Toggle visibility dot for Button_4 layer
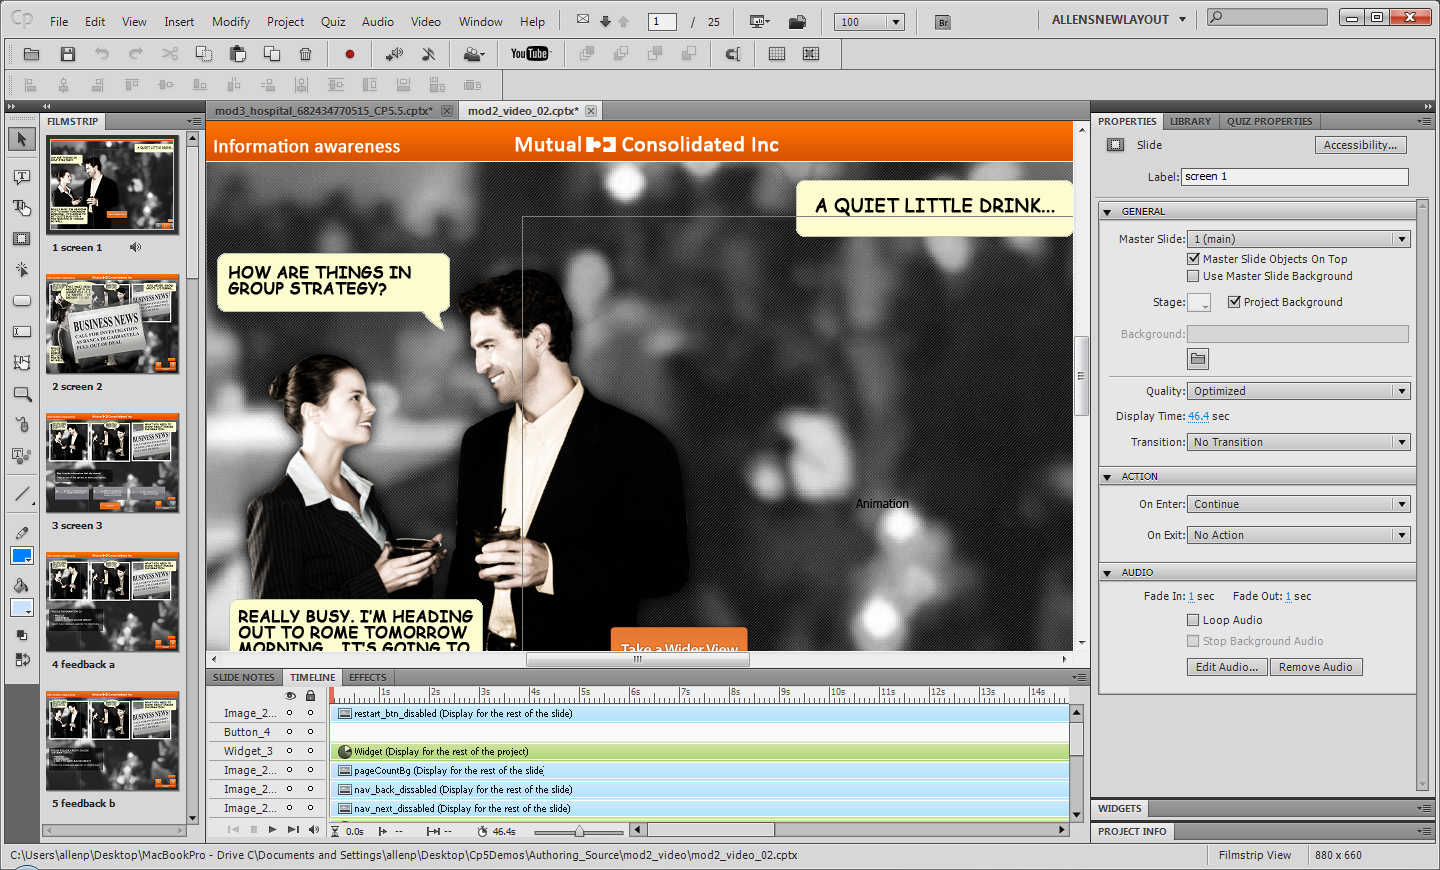Viewport: 1440px width, 870px height. 290,732
